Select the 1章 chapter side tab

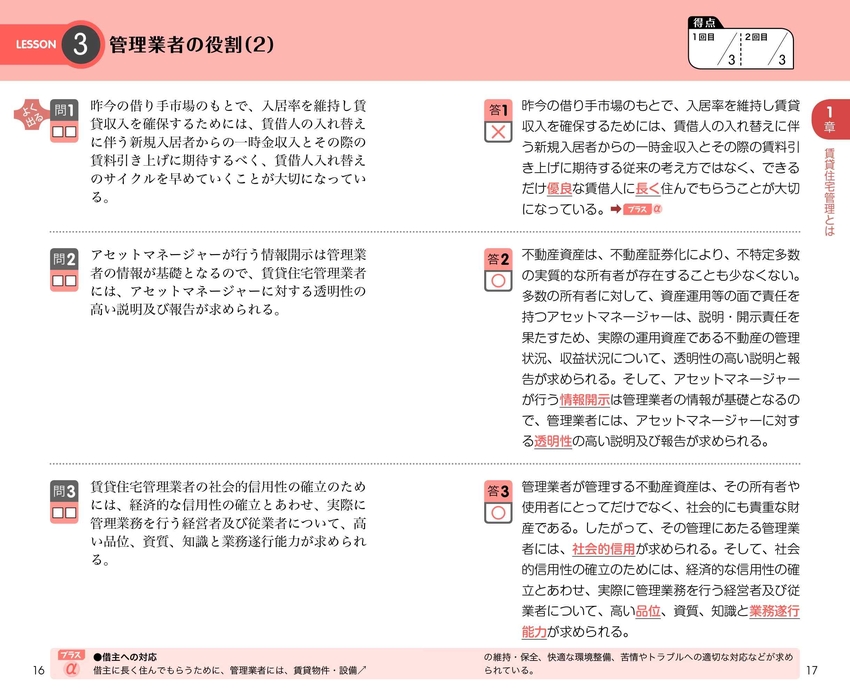pyautogui.click(x=830, y=119)
